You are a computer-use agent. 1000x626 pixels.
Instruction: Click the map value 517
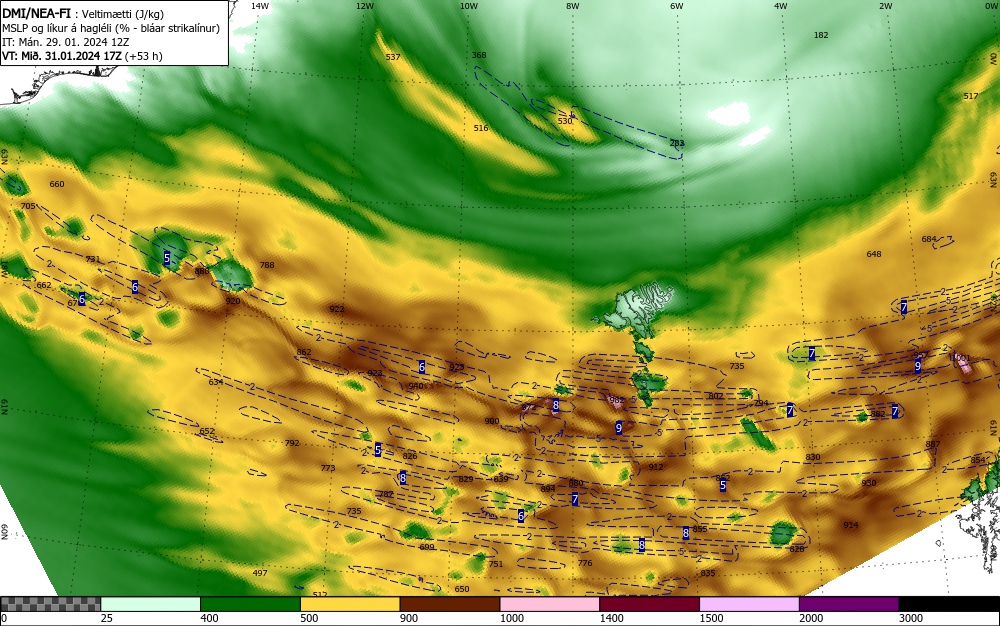click(971, 96)
